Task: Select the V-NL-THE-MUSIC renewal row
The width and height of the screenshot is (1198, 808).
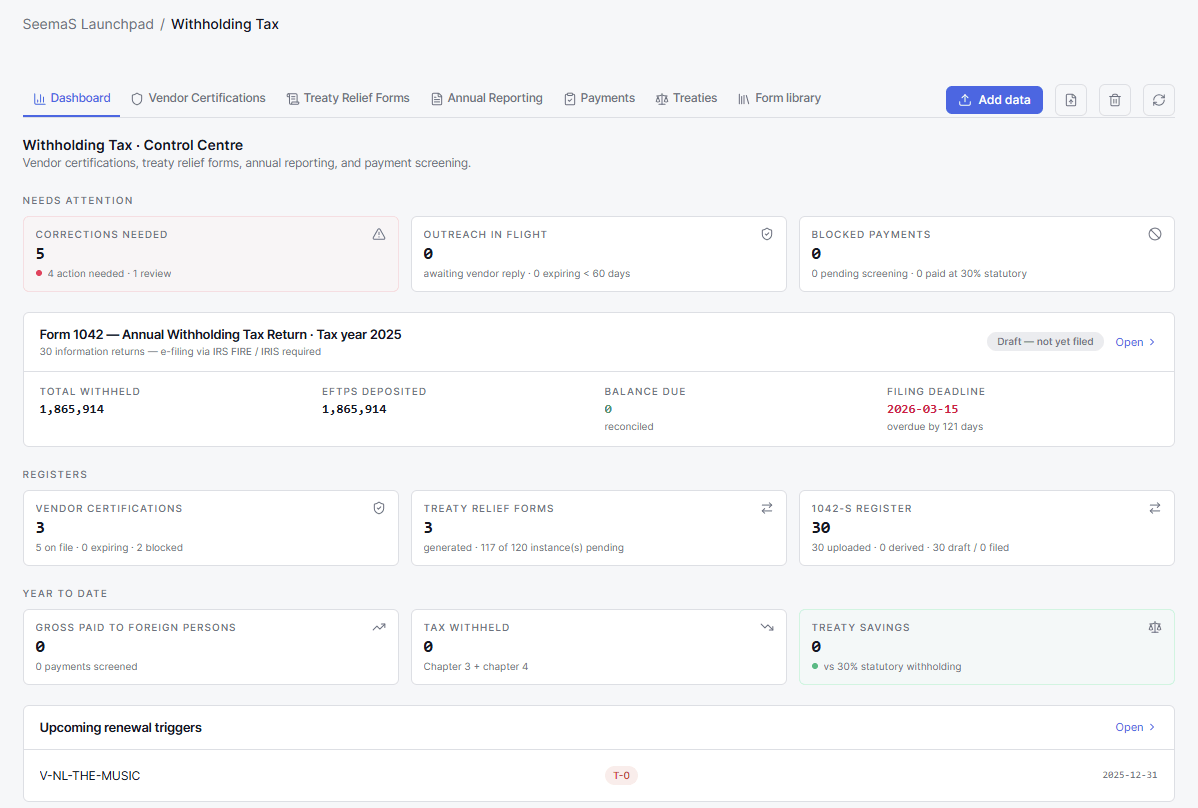Action: (599, 775)
